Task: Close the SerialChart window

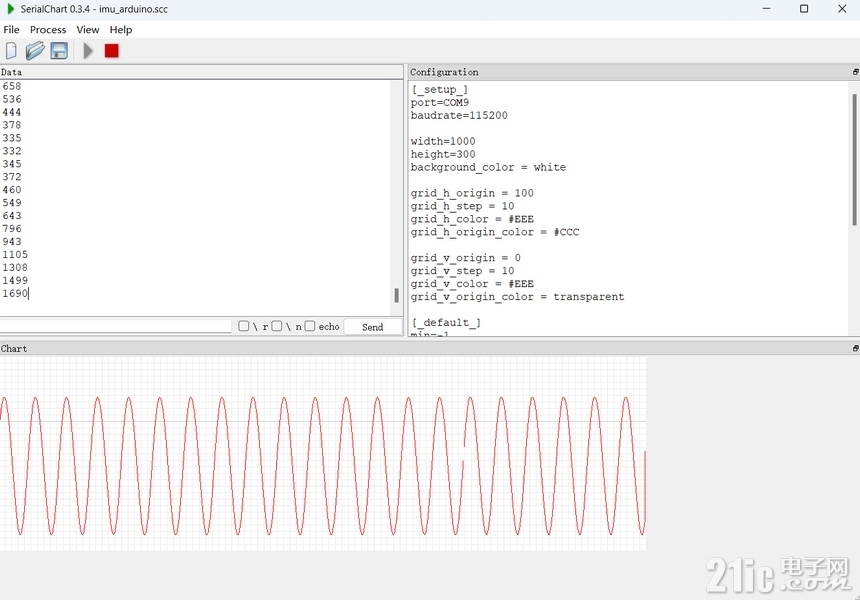Action: coord(842,9)
